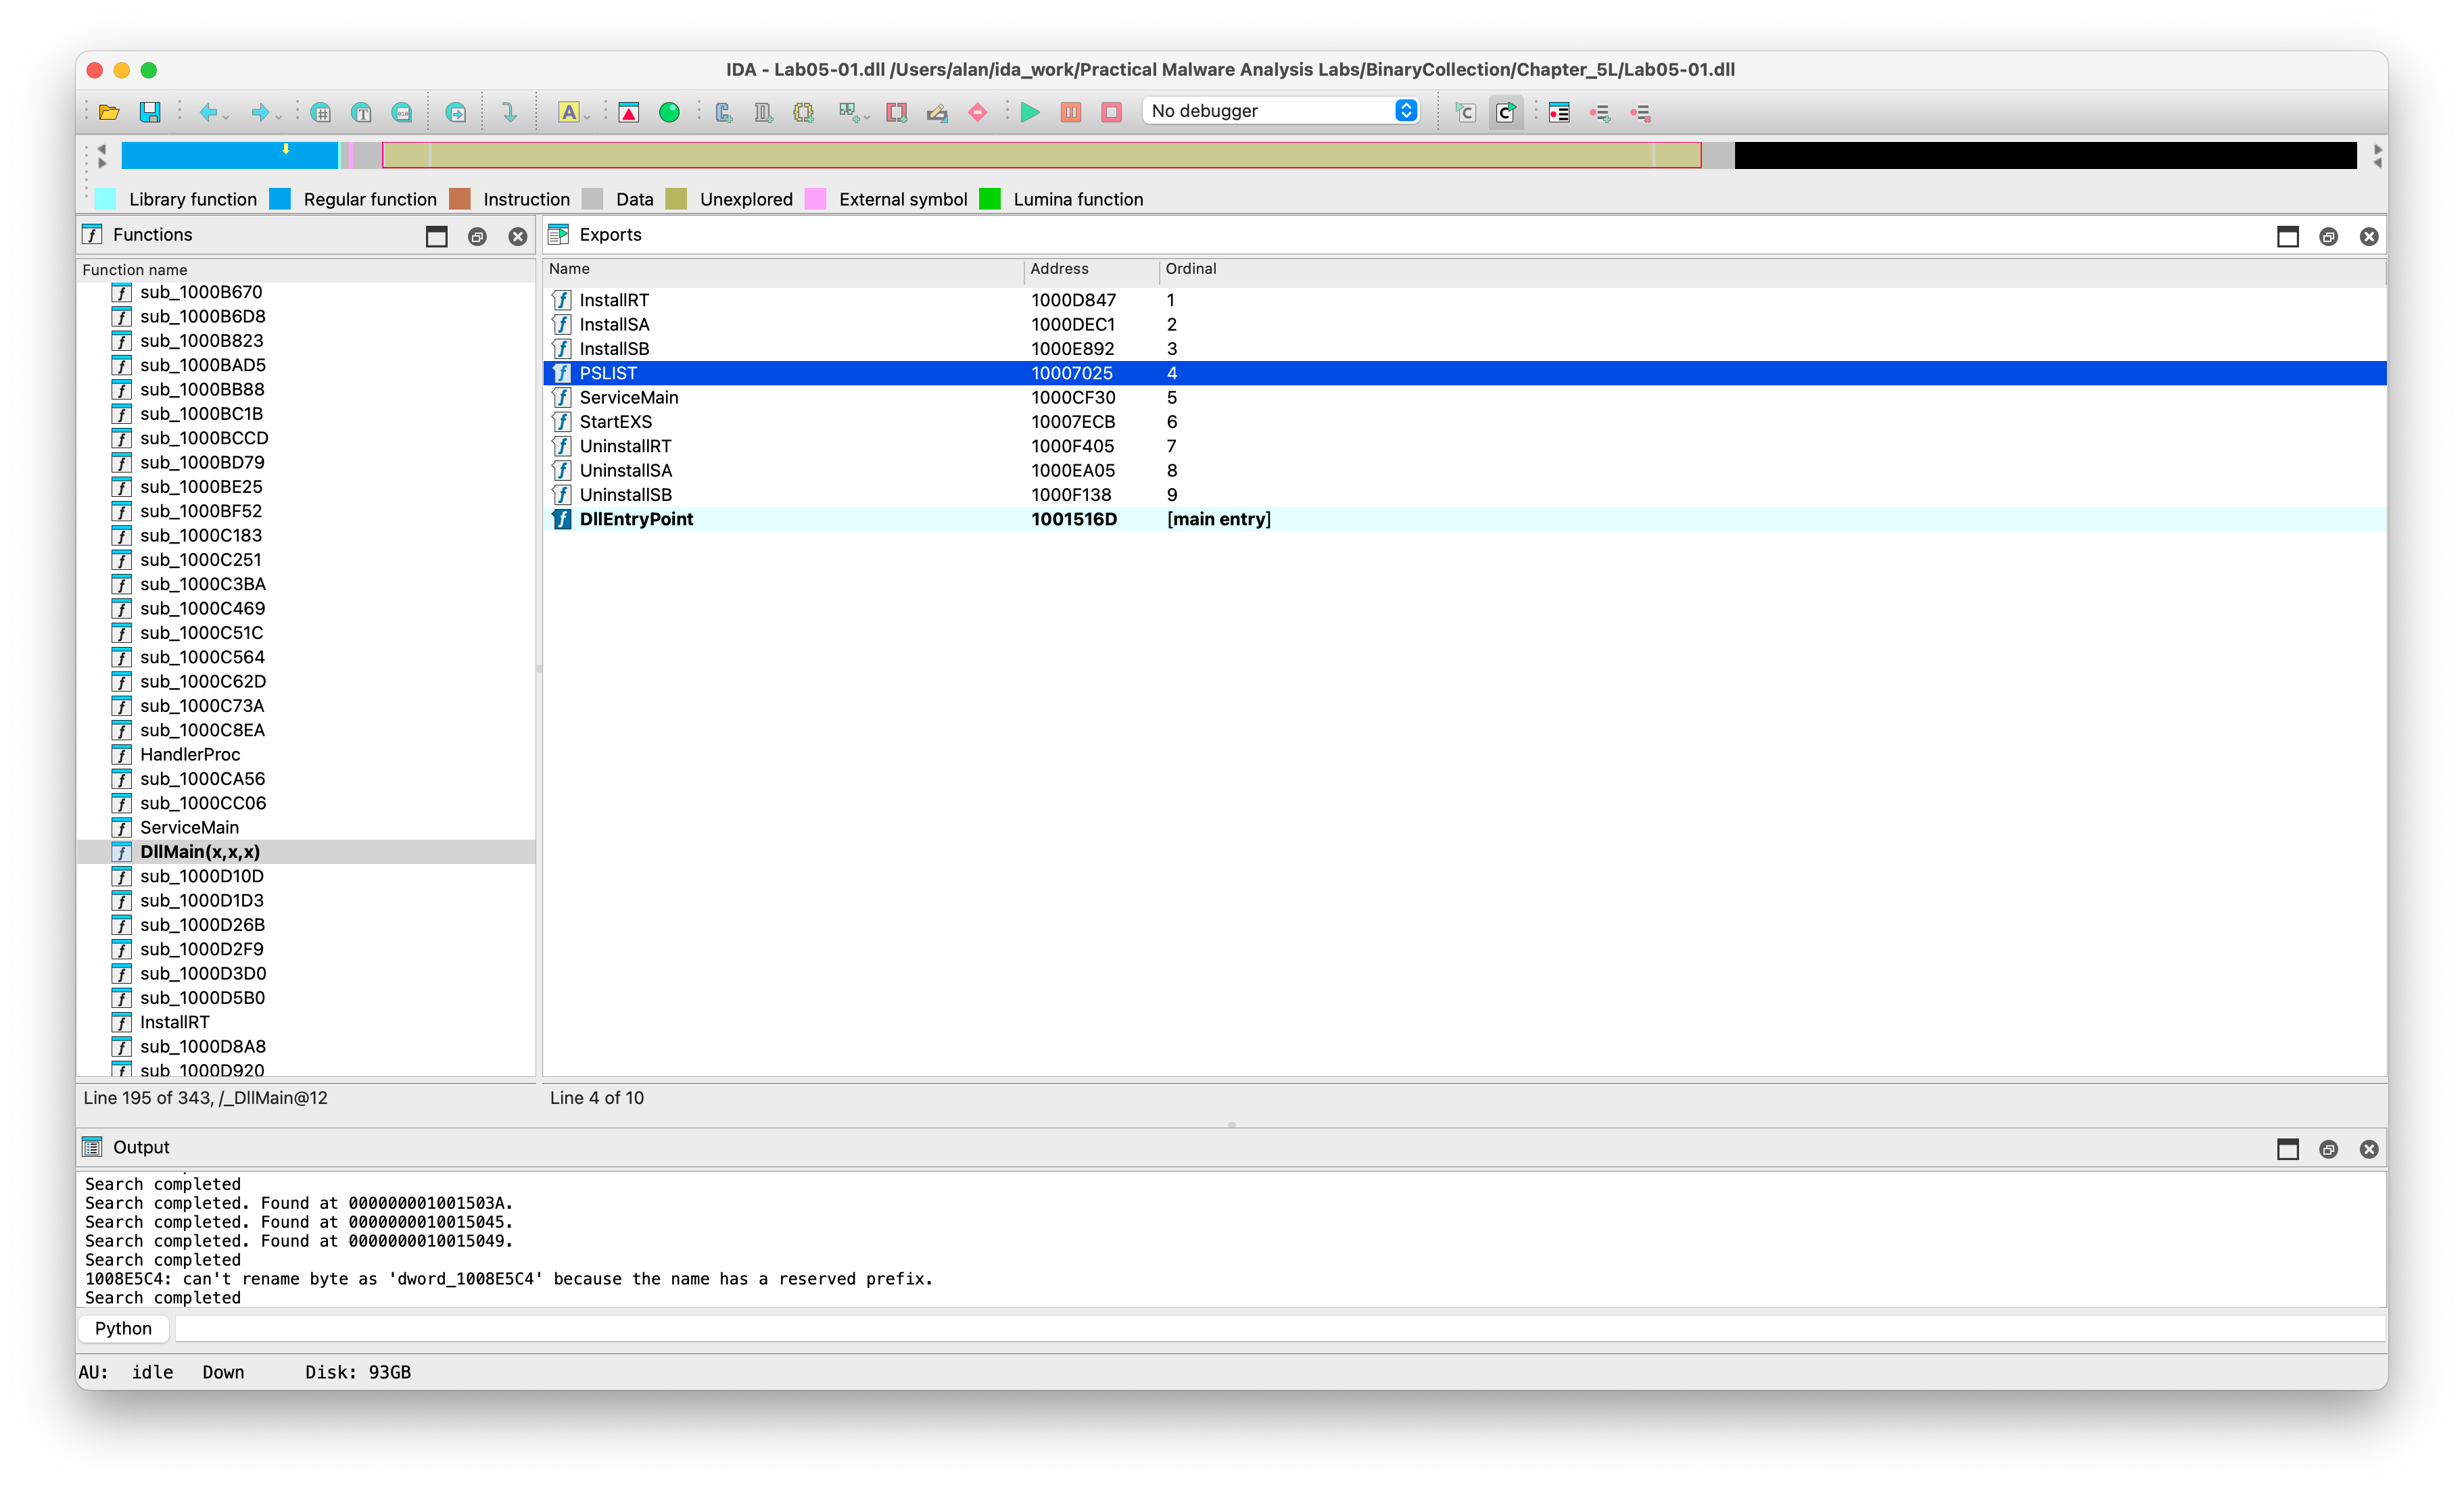2464x1490 pixels.
Task: Click the Regular function legend color swatch
Action: pos(280,199)
